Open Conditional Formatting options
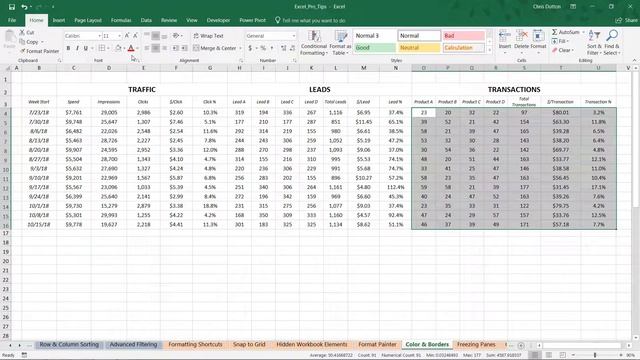640x360 pixels. point(313,43)
